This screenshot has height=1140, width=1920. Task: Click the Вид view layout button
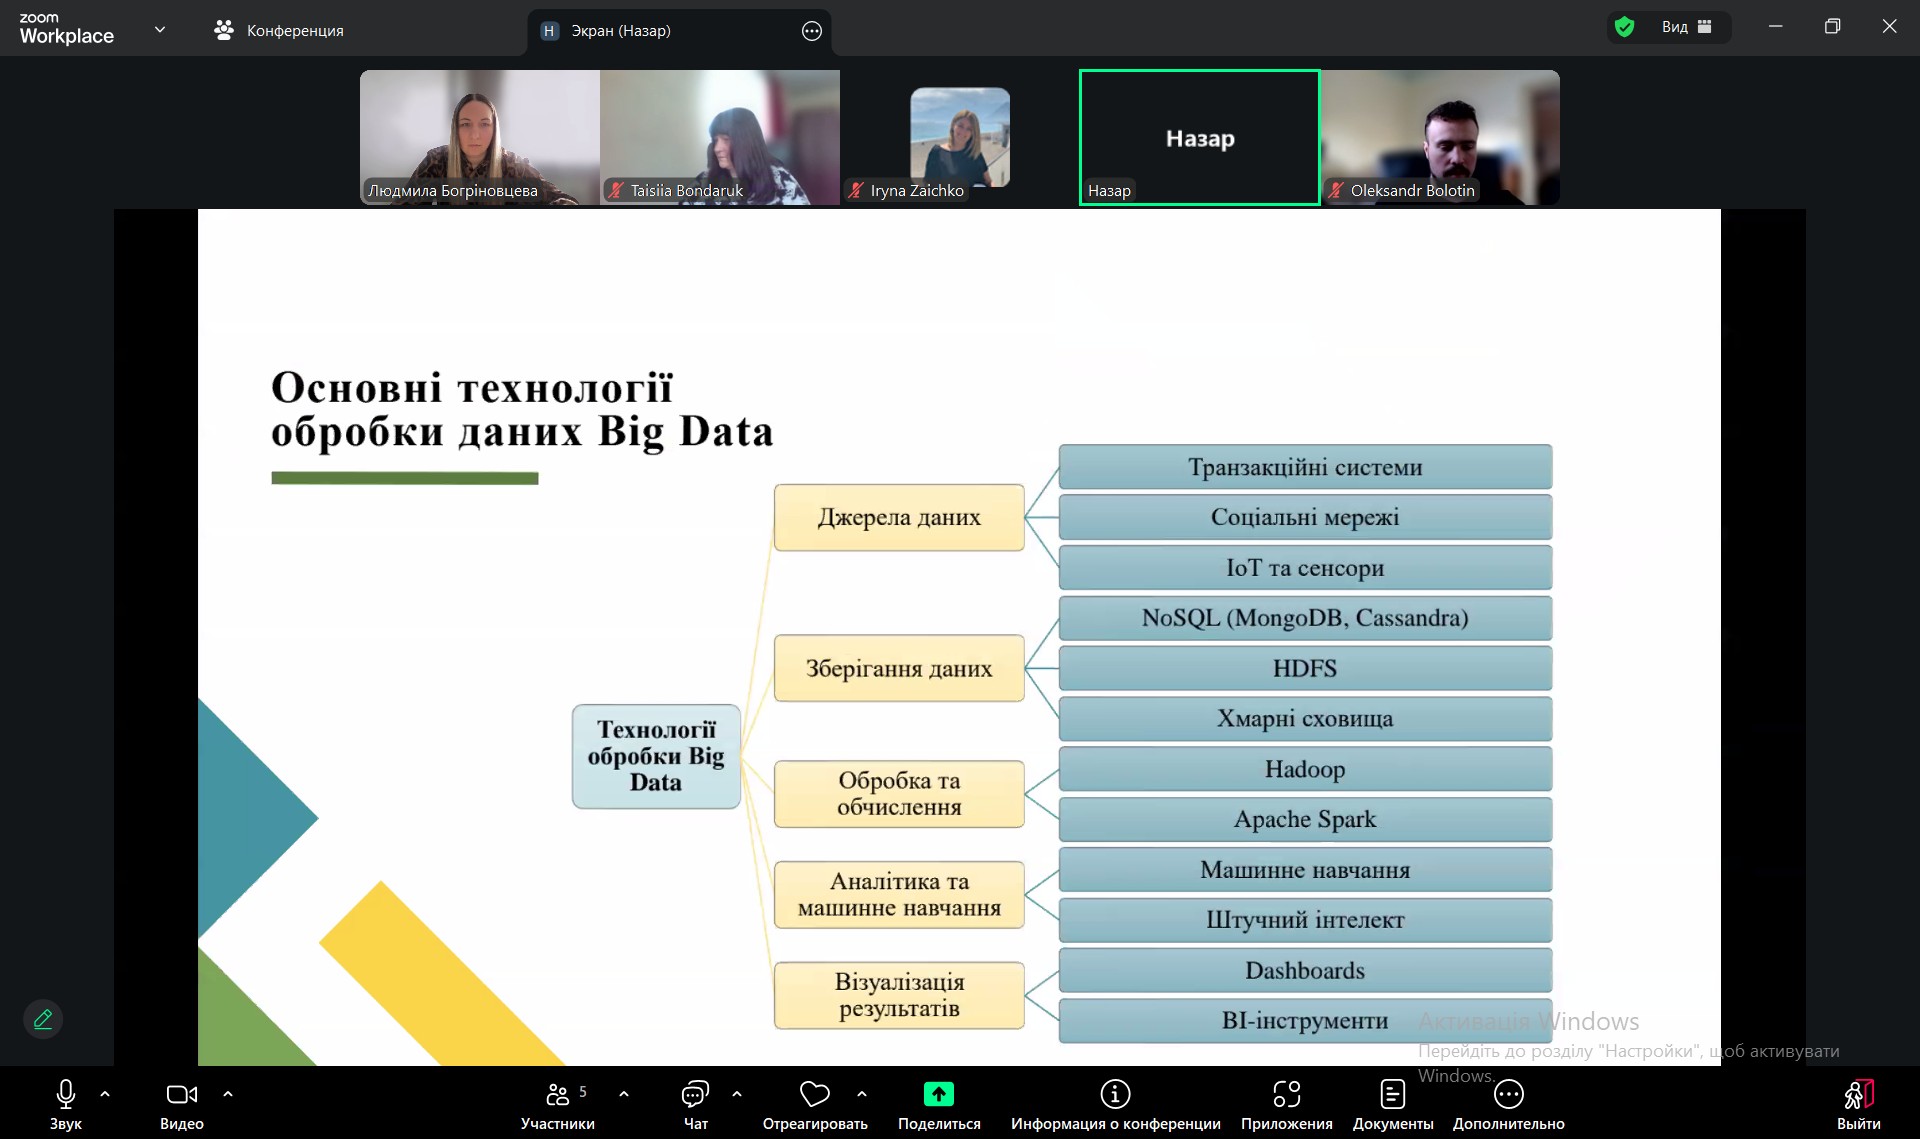click(x=1686, y=27)
